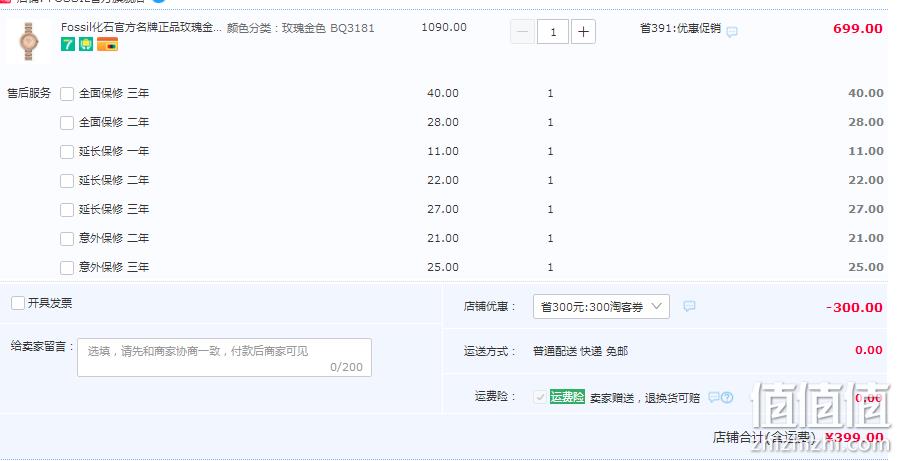Click the green shield guarantee badge icon
Image resolution: width=900 pixels, height=461 pixels.
86,44
